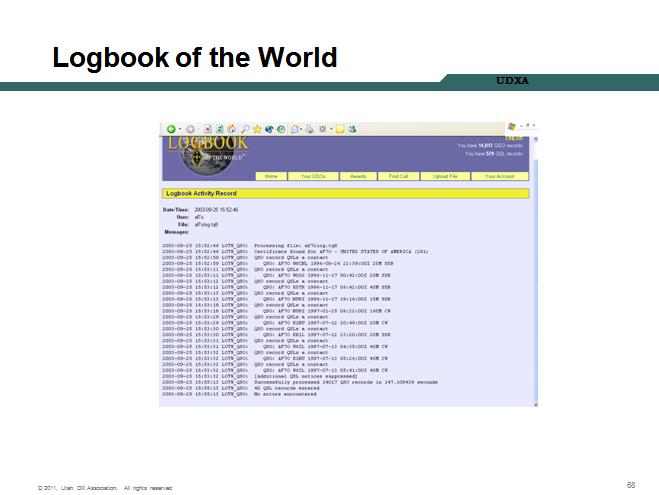This screenshot has height=495, width=659.
Task: Go to the Upload File tab
Action: 445,176
